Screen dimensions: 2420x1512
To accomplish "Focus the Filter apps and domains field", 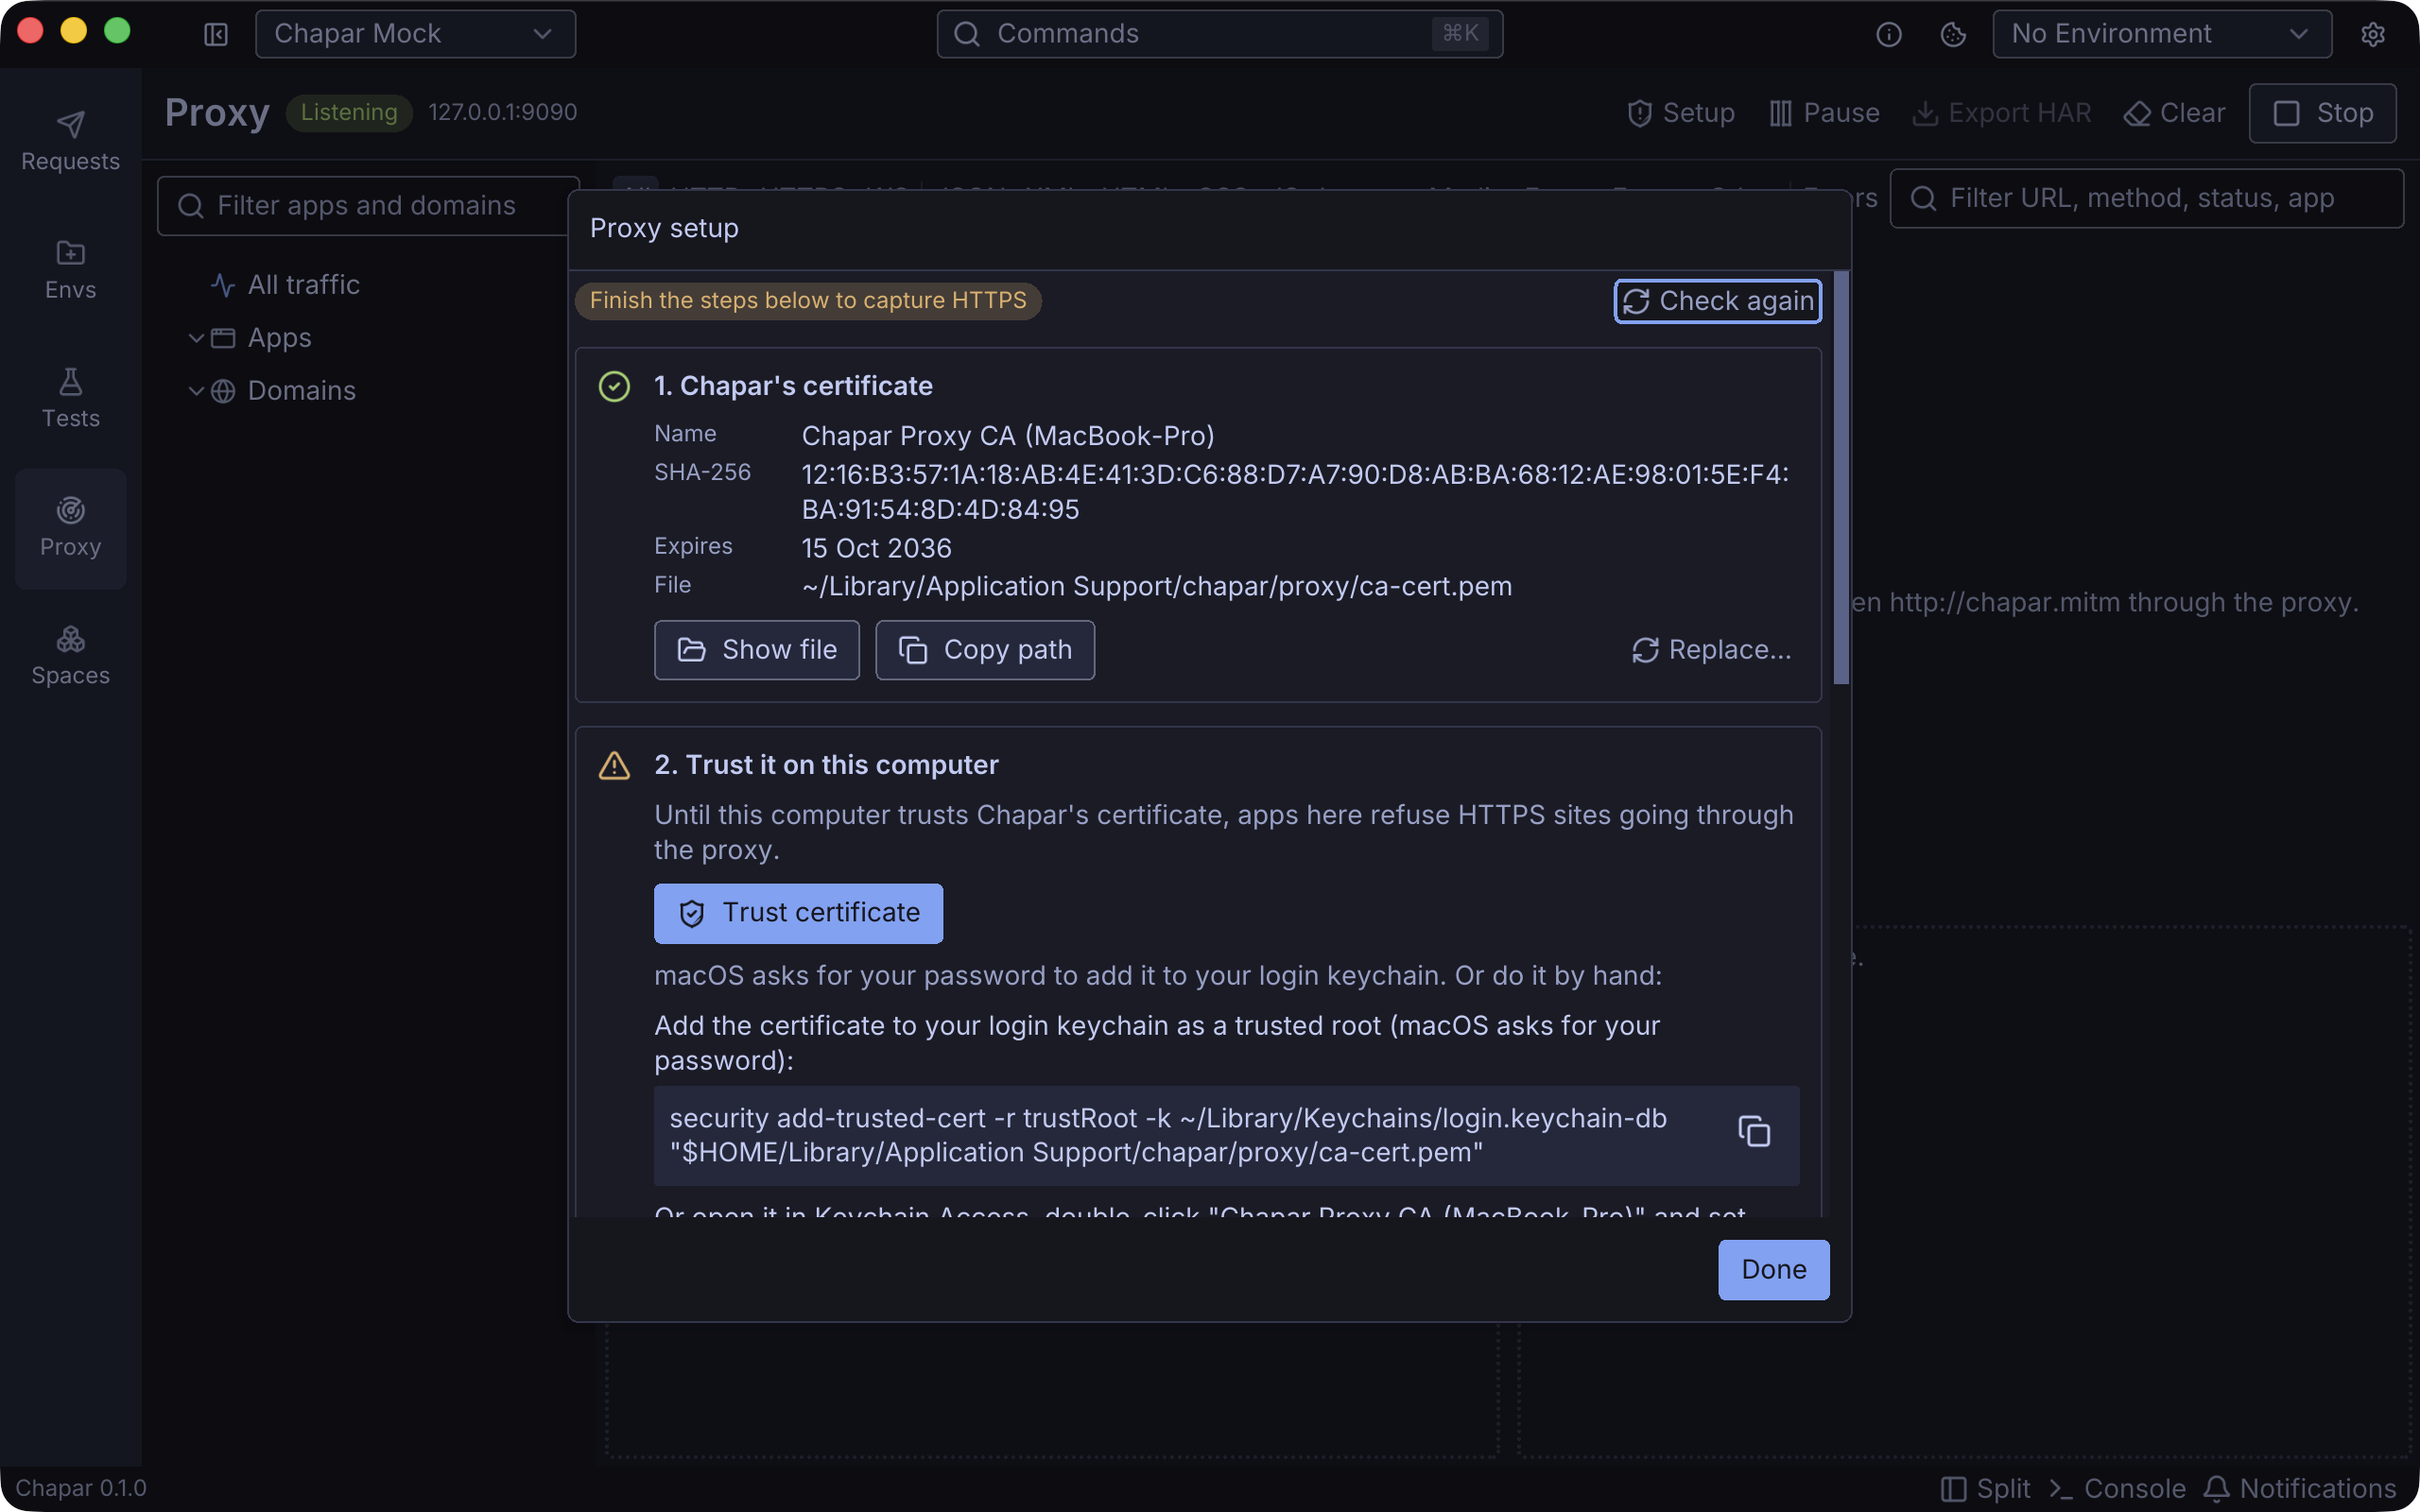I will click(368, 206).
